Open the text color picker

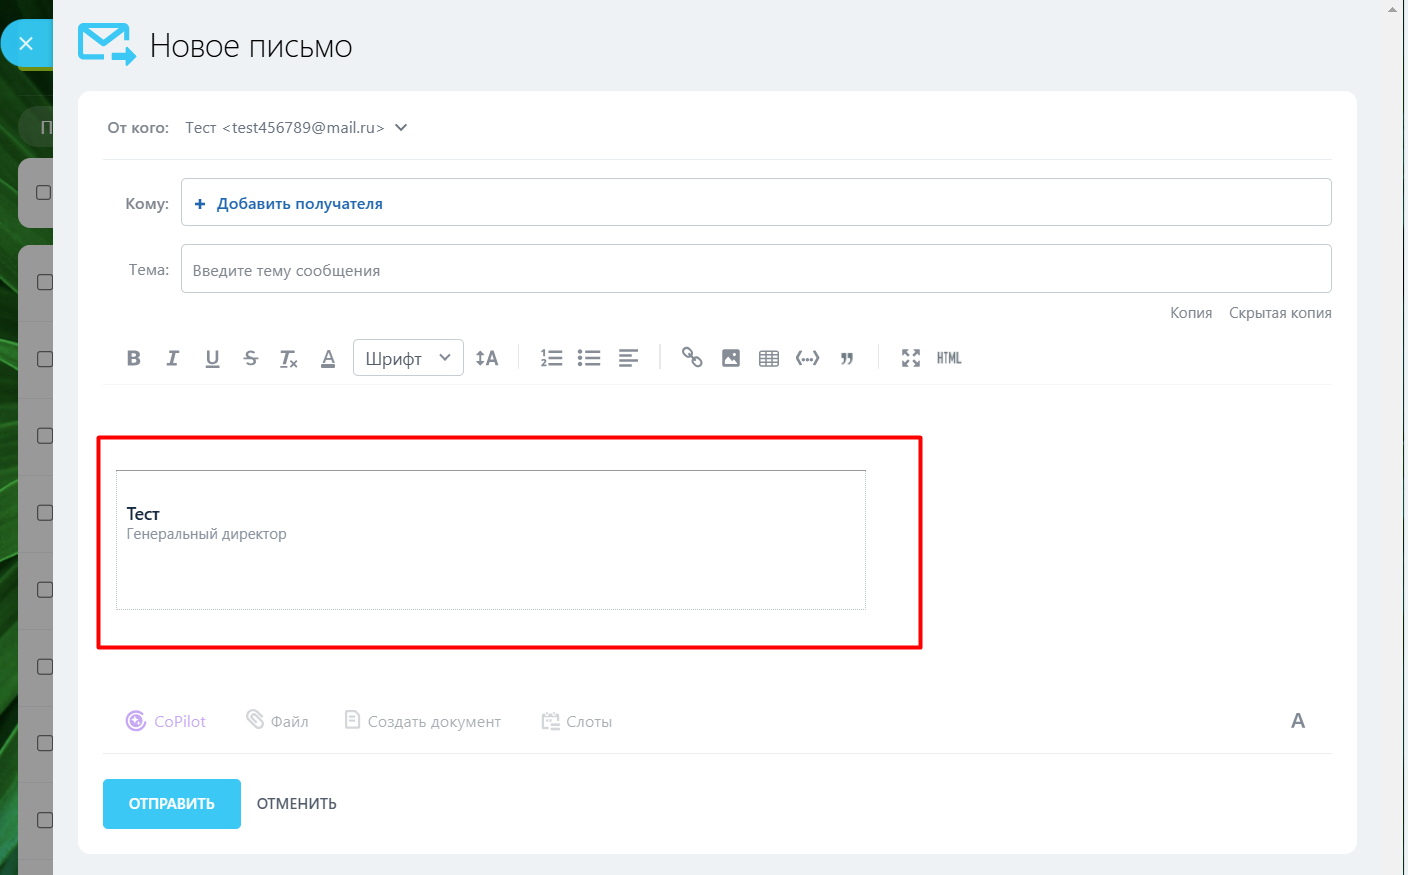[328, 357]
